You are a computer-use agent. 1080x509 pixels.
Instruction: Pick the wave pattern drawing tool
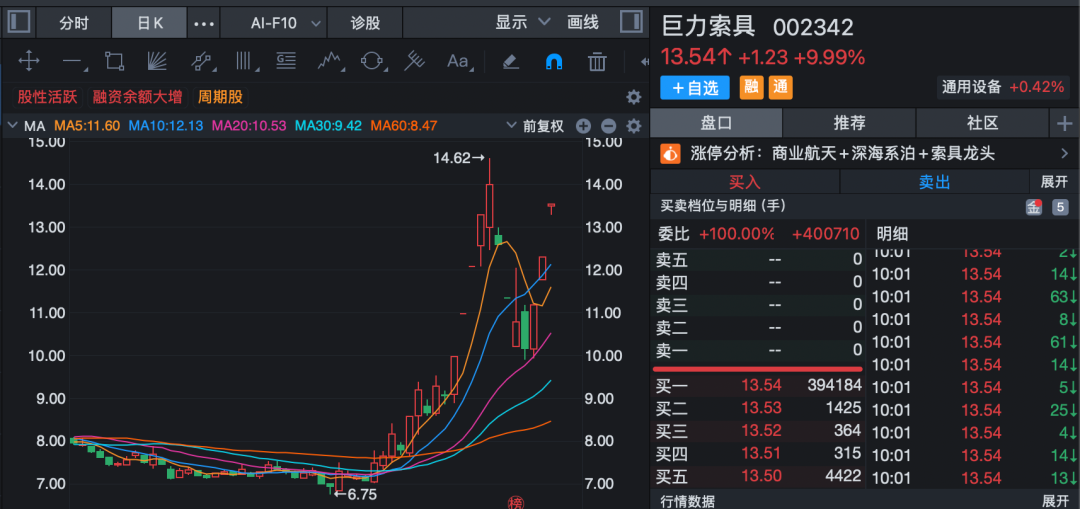pyautogui.click(x=330, y=62)
